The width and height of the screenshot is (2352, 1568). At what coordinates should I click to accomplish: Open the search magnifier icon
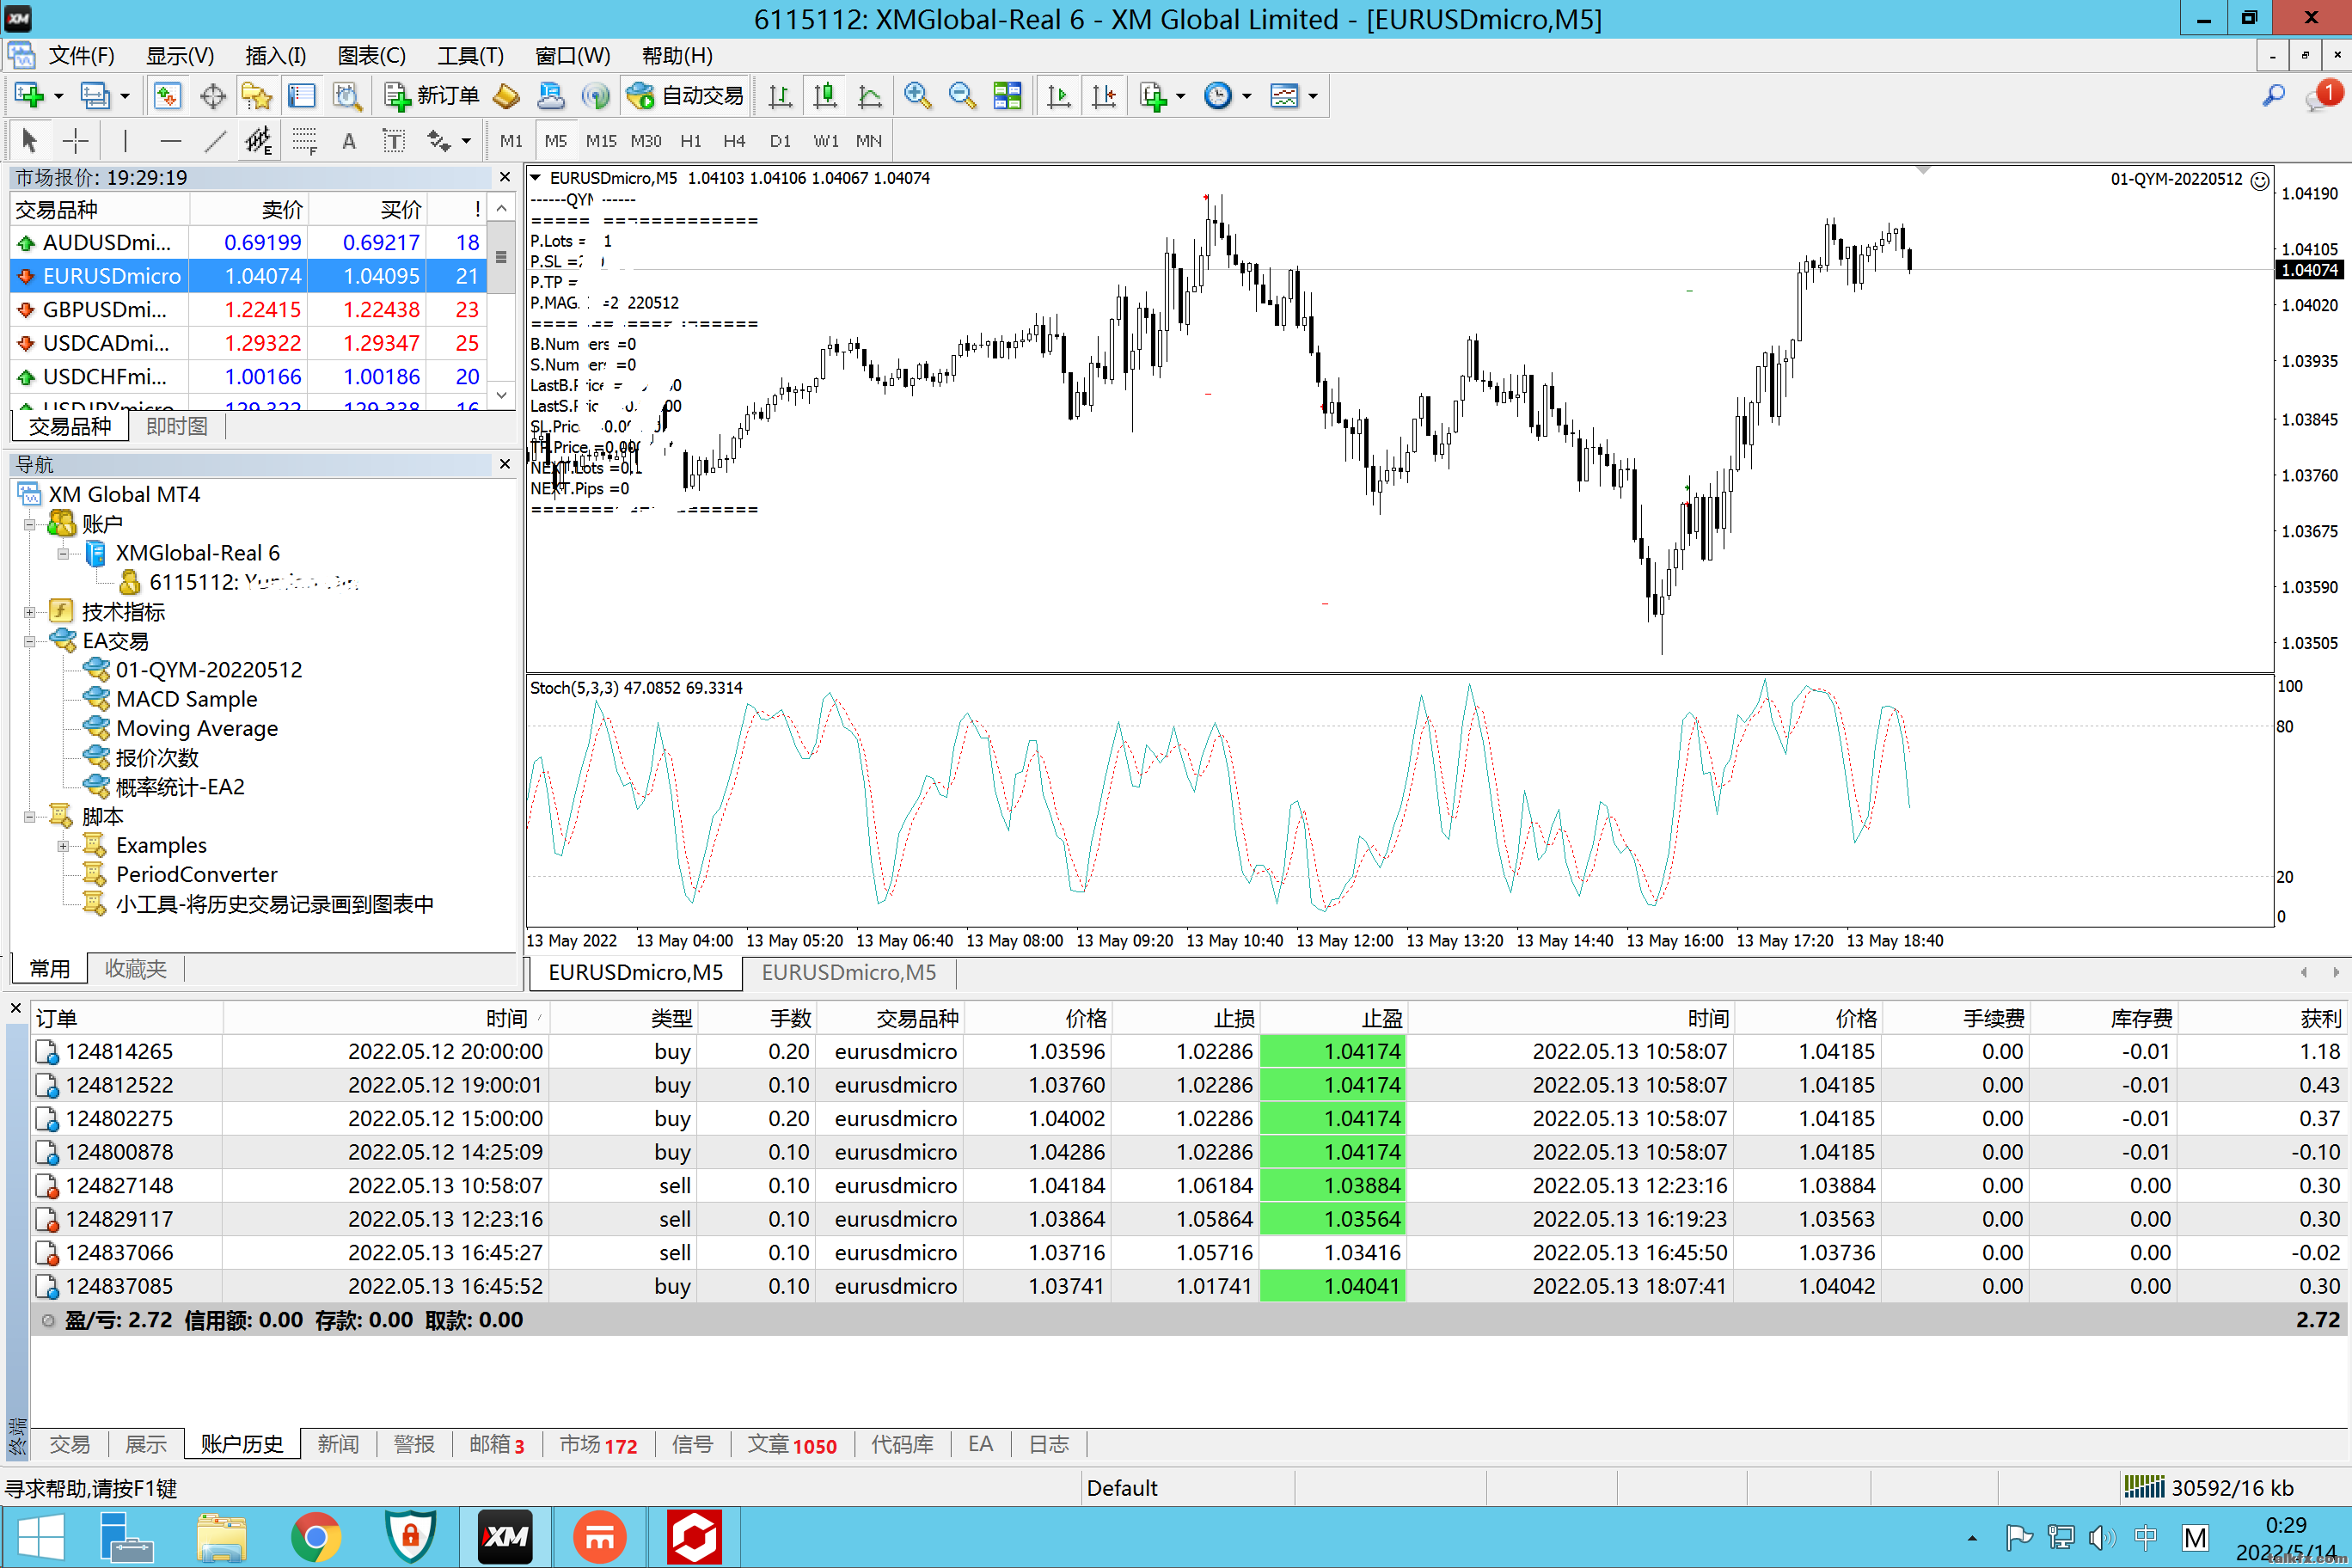2273,96
